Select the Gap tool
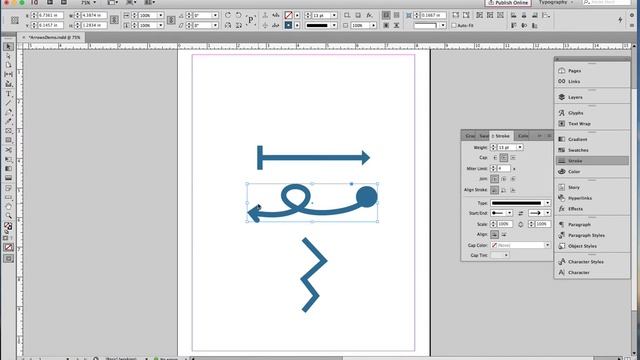 [x=8, y=74]
